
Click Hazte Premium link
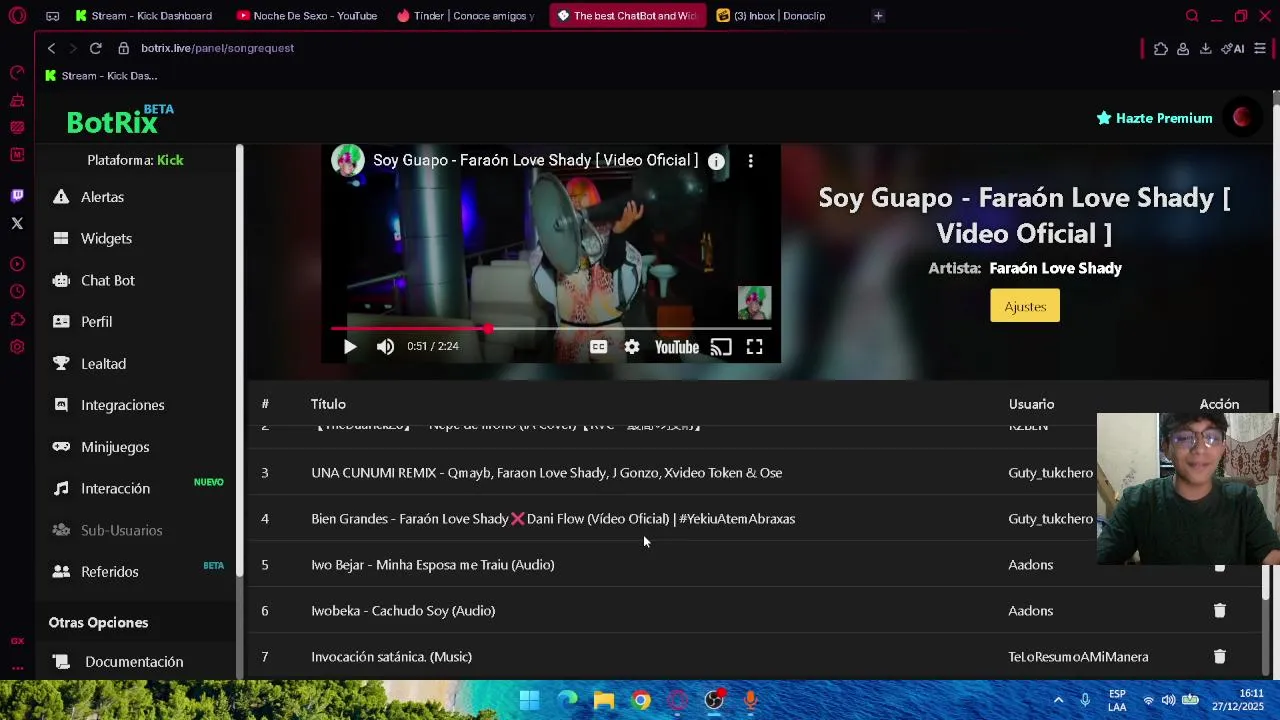point(1154,118)
